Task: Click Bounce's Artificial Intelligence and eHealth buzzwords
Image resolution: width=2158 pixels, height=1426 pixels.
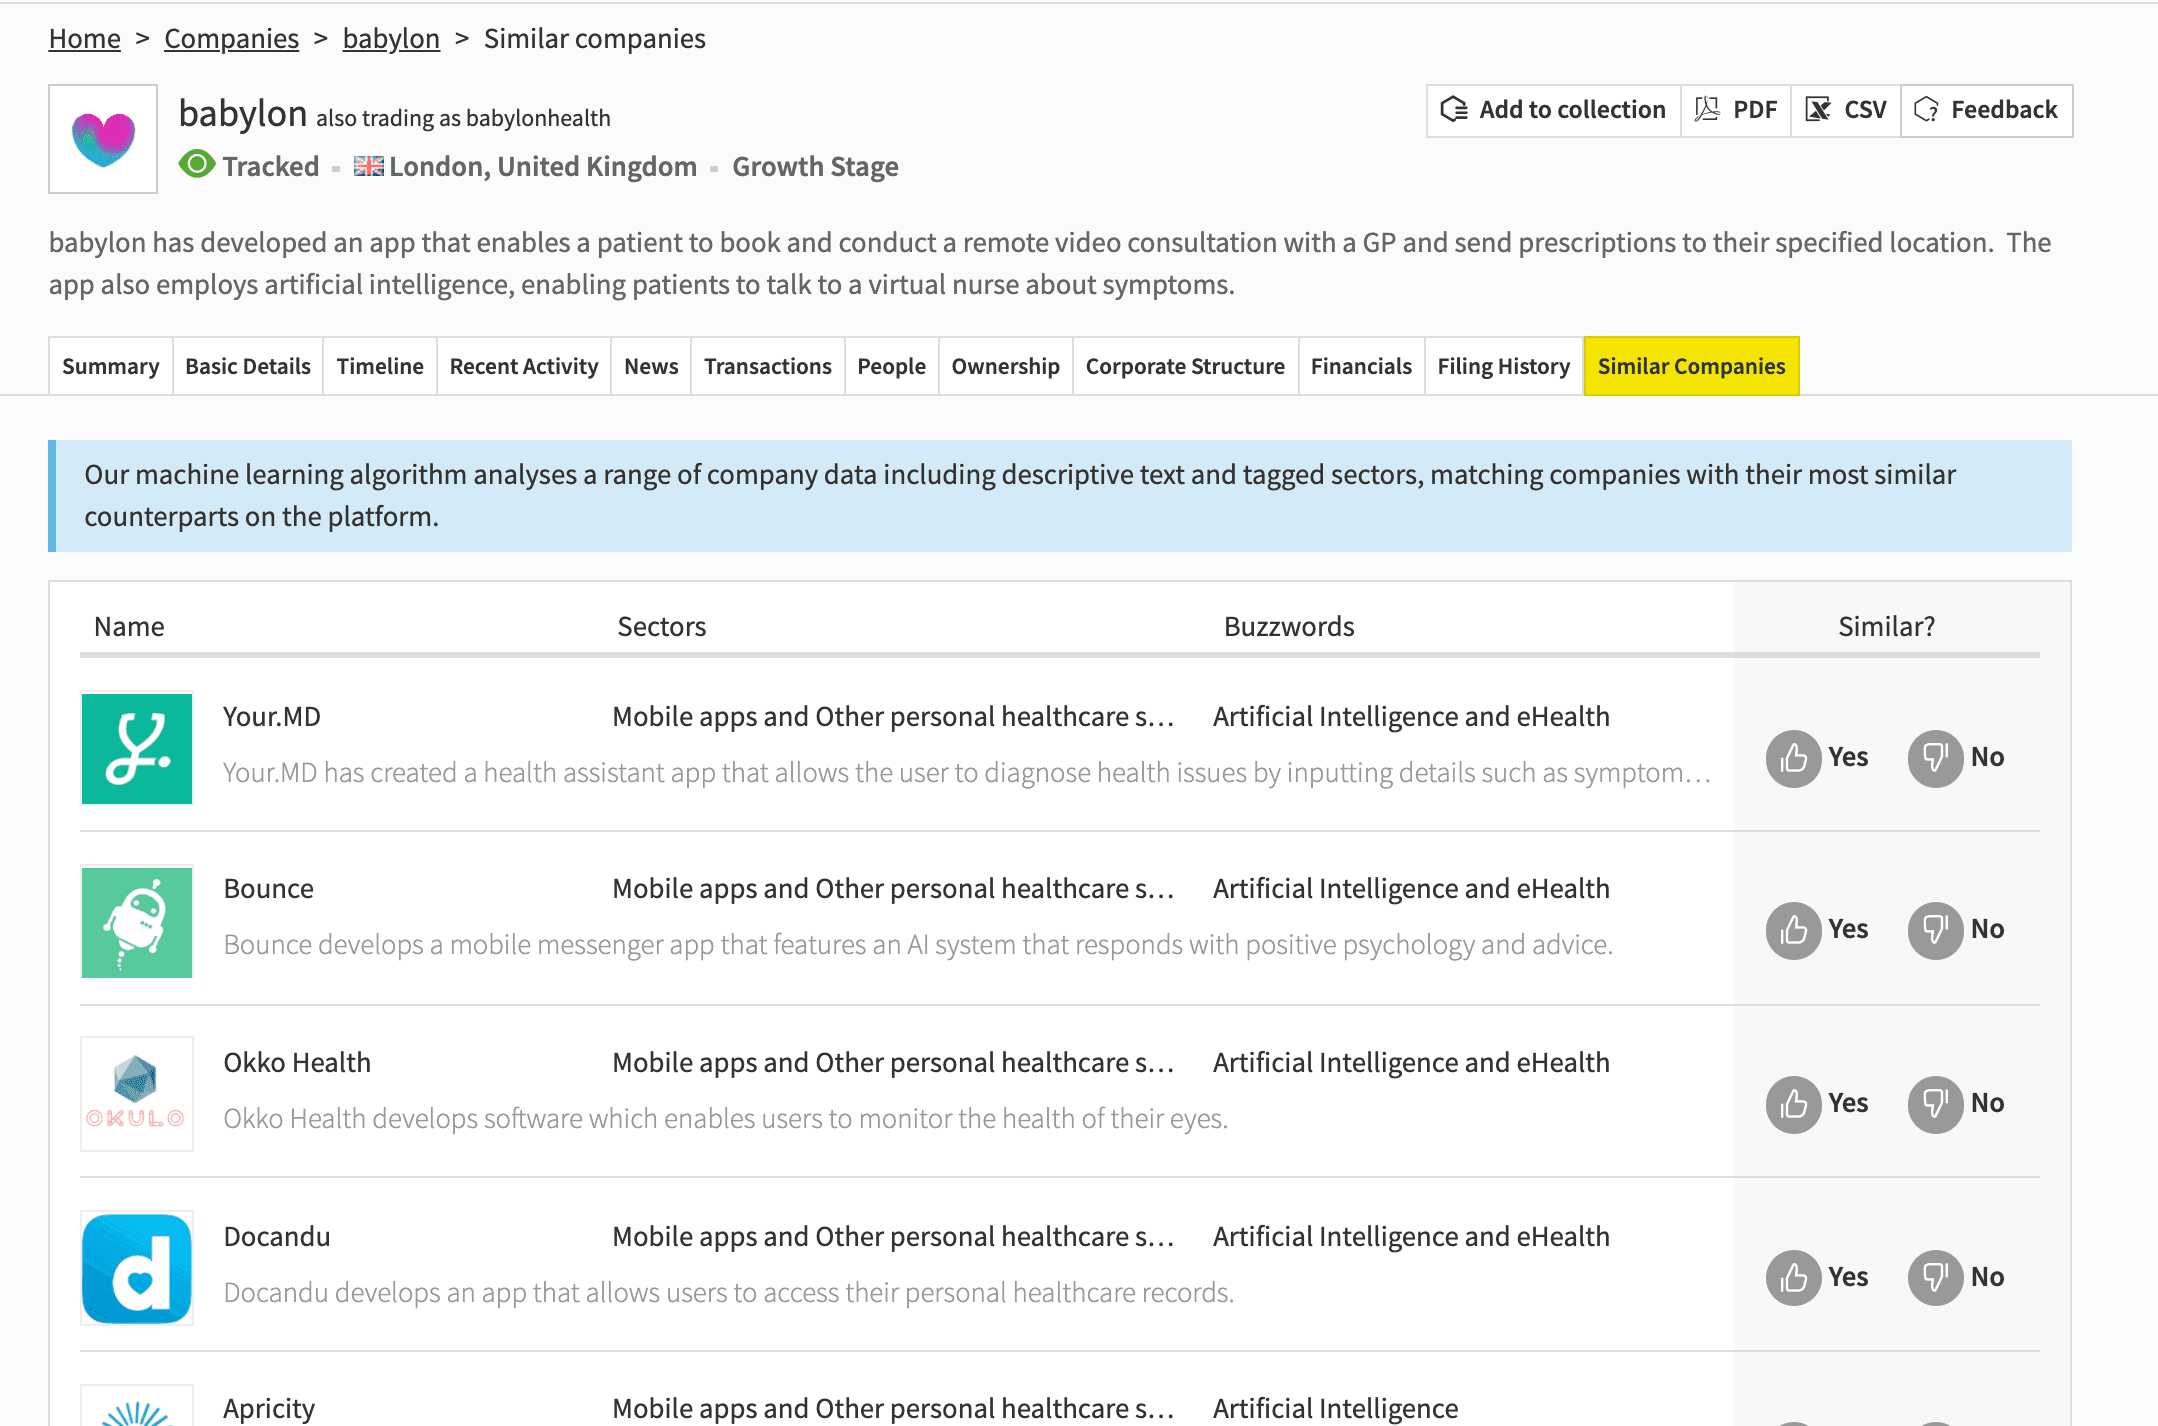Action: (x=1411, y=888)
